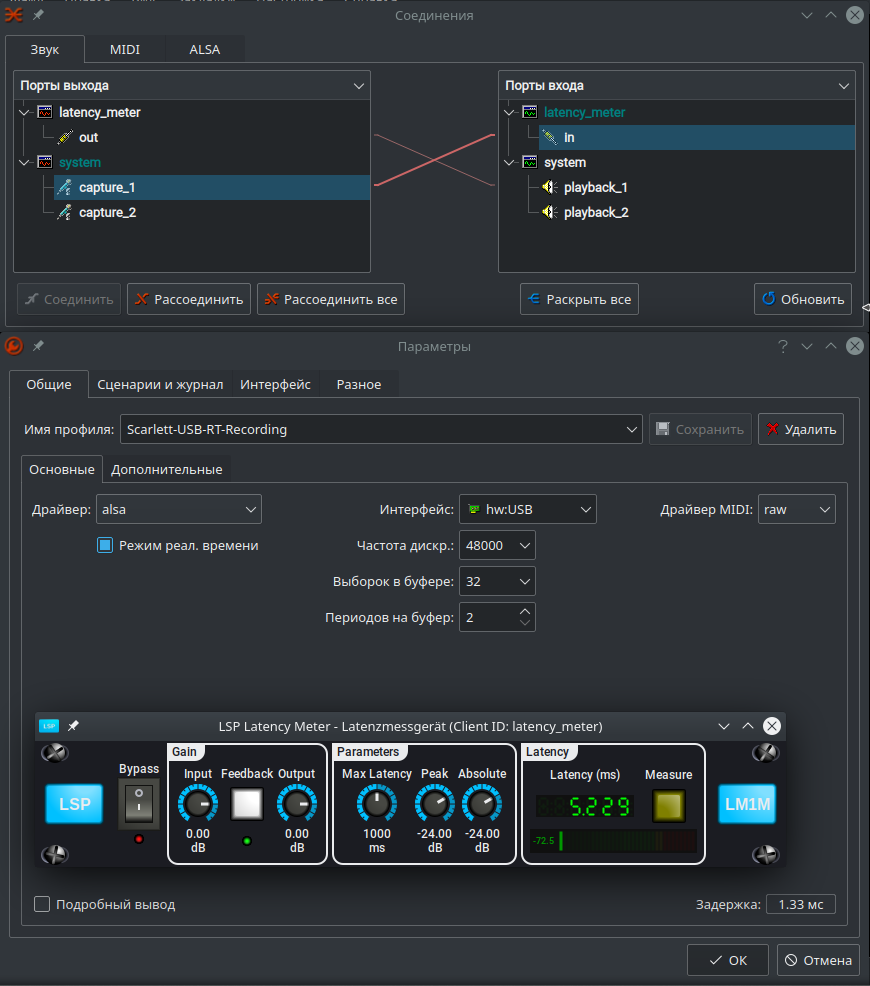
Task: Click the speaker icon of playback_1
Action: click(x=550, y=187)
